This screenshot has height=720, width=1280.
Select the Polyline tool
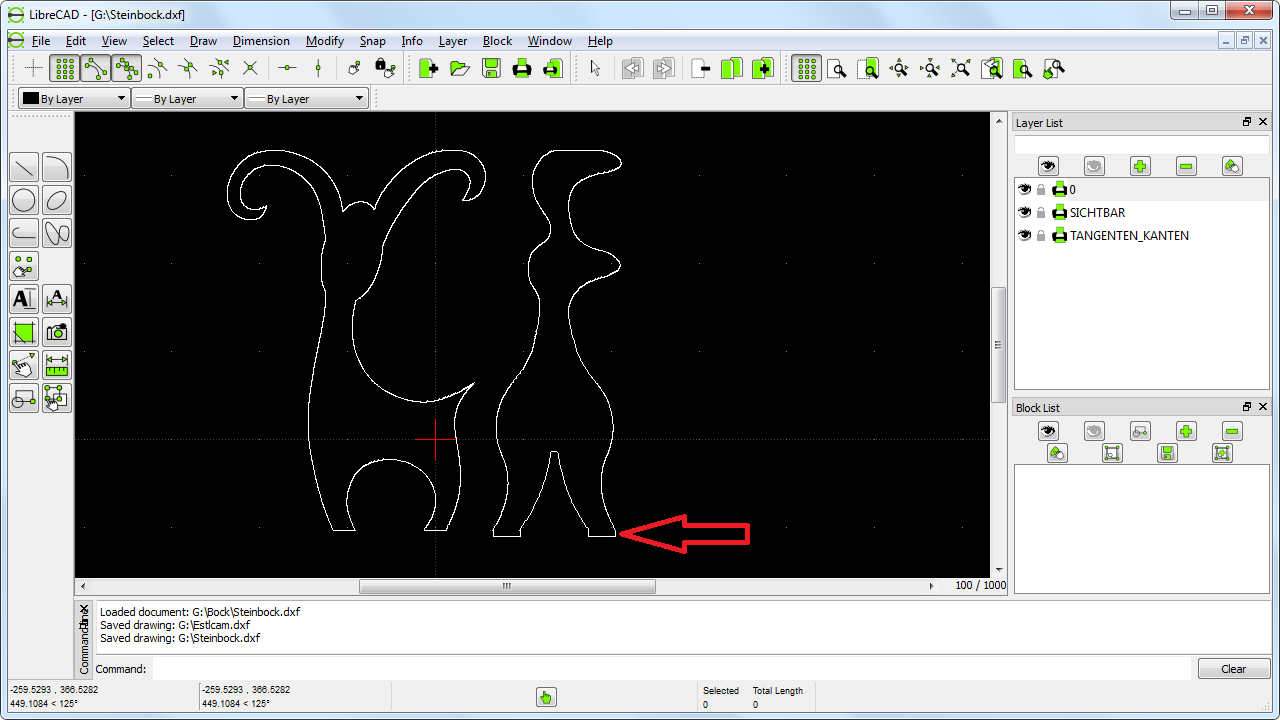[24, 233]
